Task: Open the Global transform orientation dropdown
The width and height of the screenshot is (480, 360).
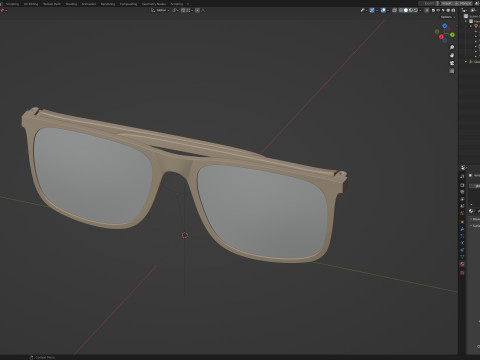Action: click(160, 10)
